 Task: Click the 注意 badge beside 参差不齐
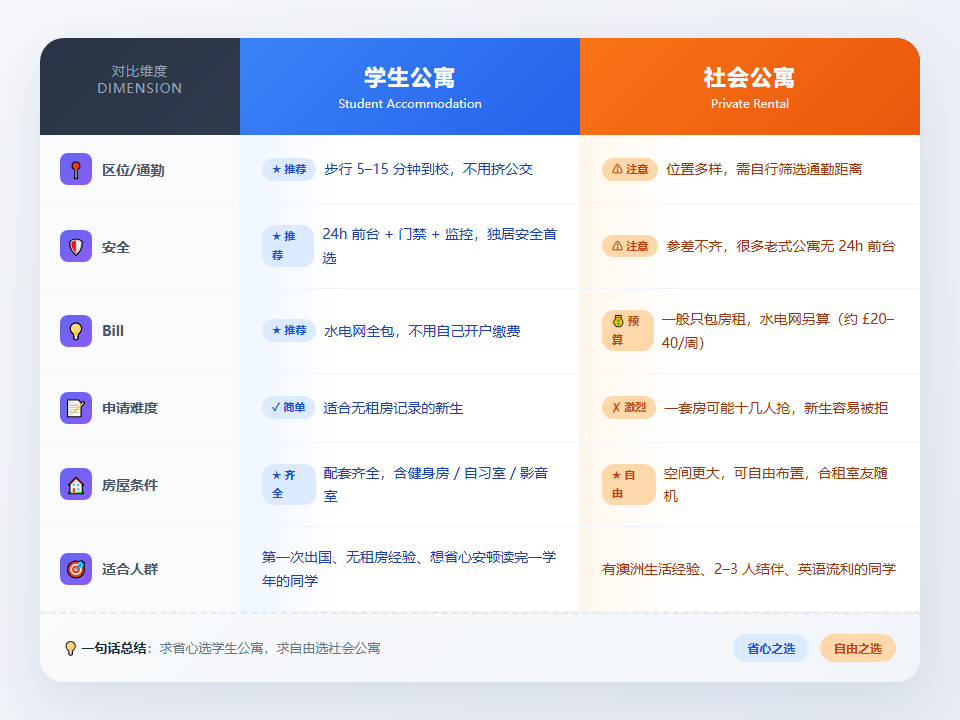tap(630, 246)
